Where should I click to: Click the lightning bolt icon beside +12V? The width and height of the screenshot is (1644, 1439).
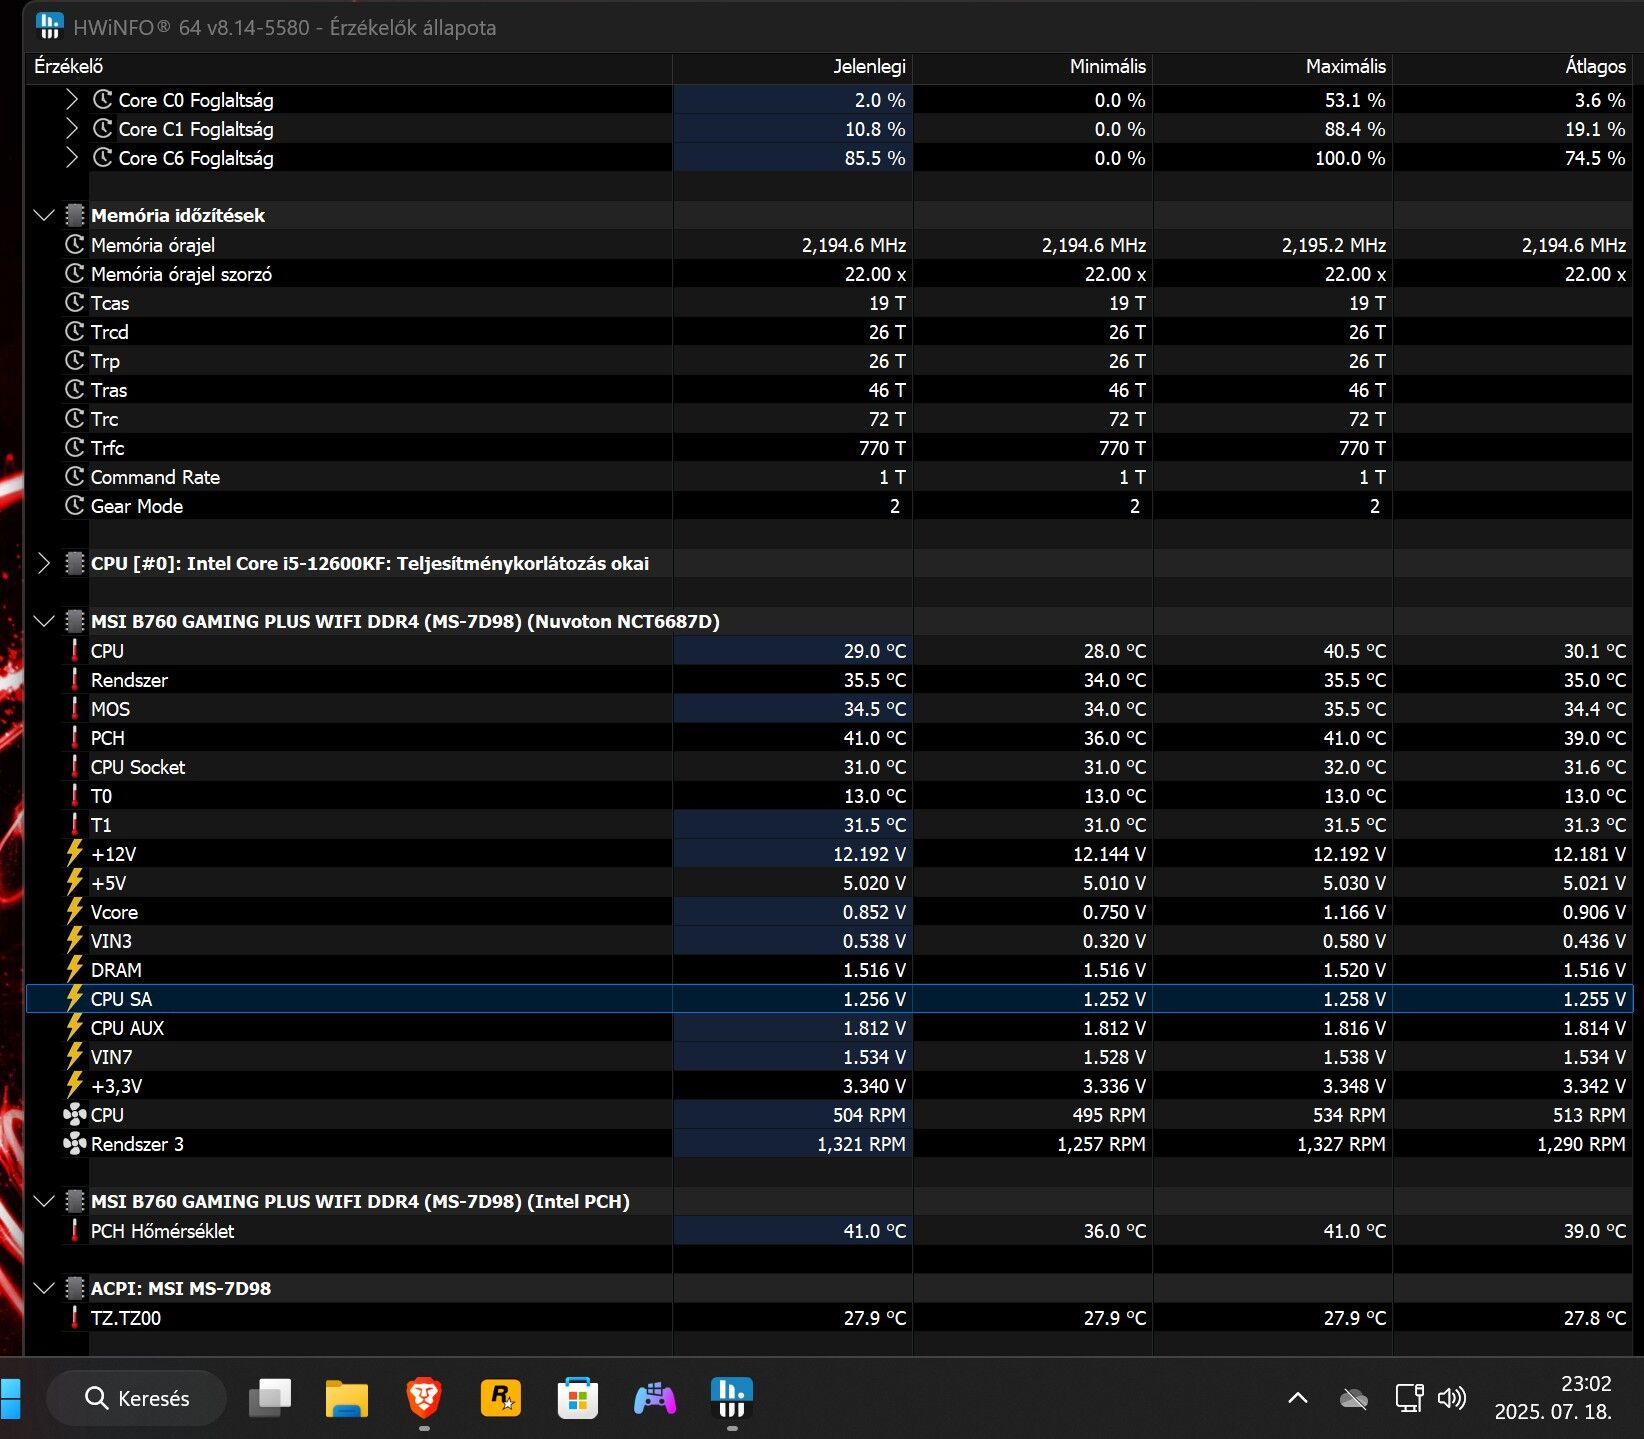click(74, 853)
